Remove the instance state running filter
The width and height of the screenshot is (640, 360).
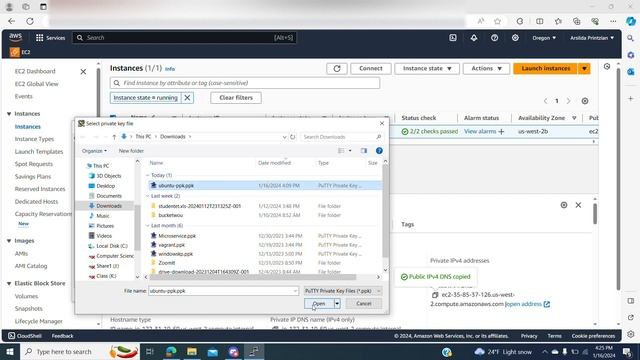tap(187, 98)
